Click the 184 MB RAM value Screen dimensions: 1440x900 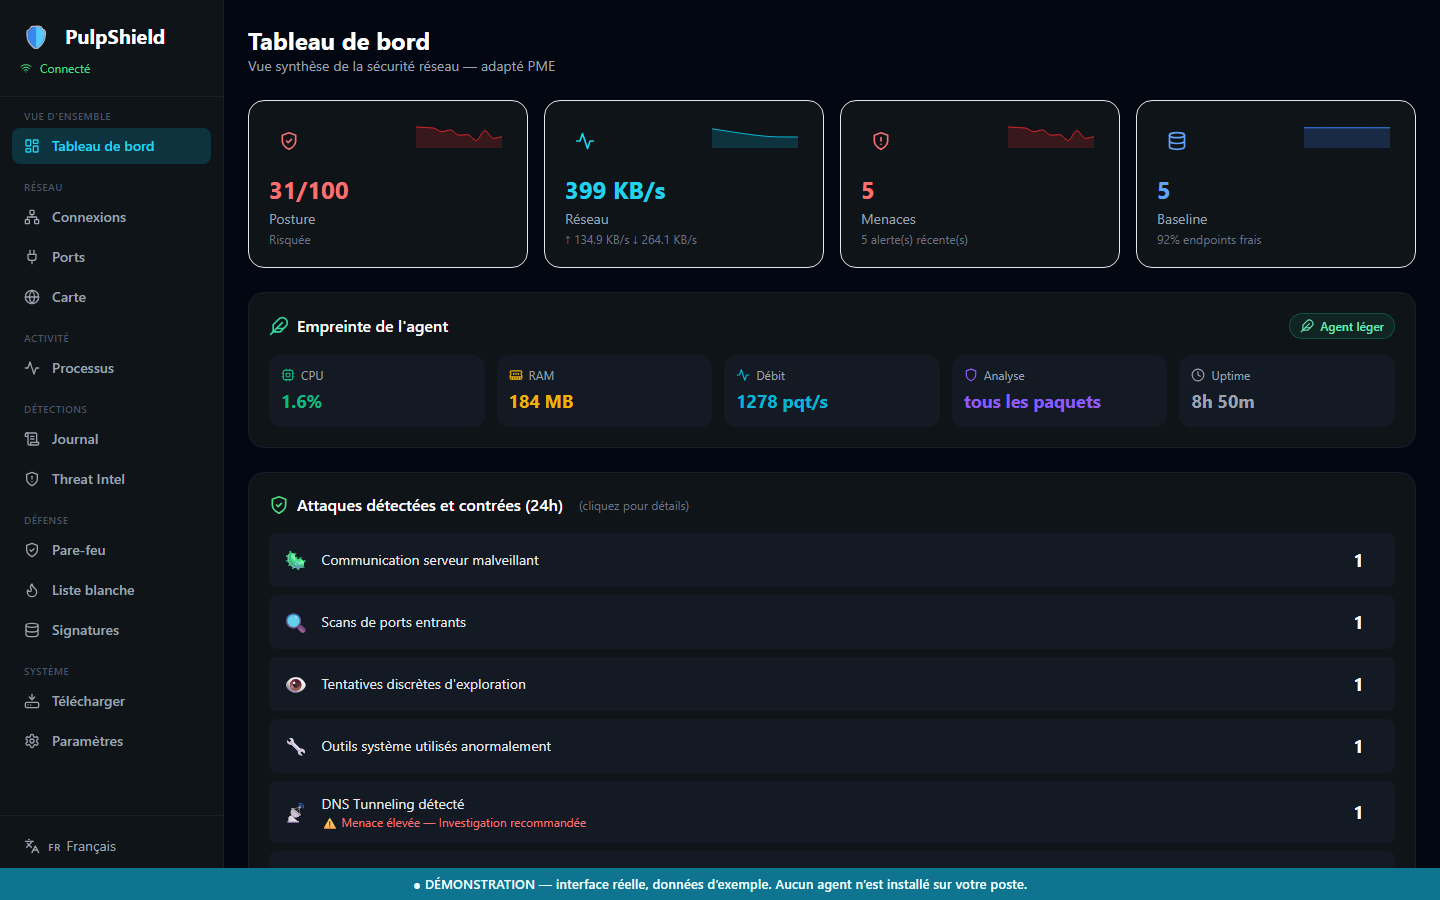coord(541,402)
